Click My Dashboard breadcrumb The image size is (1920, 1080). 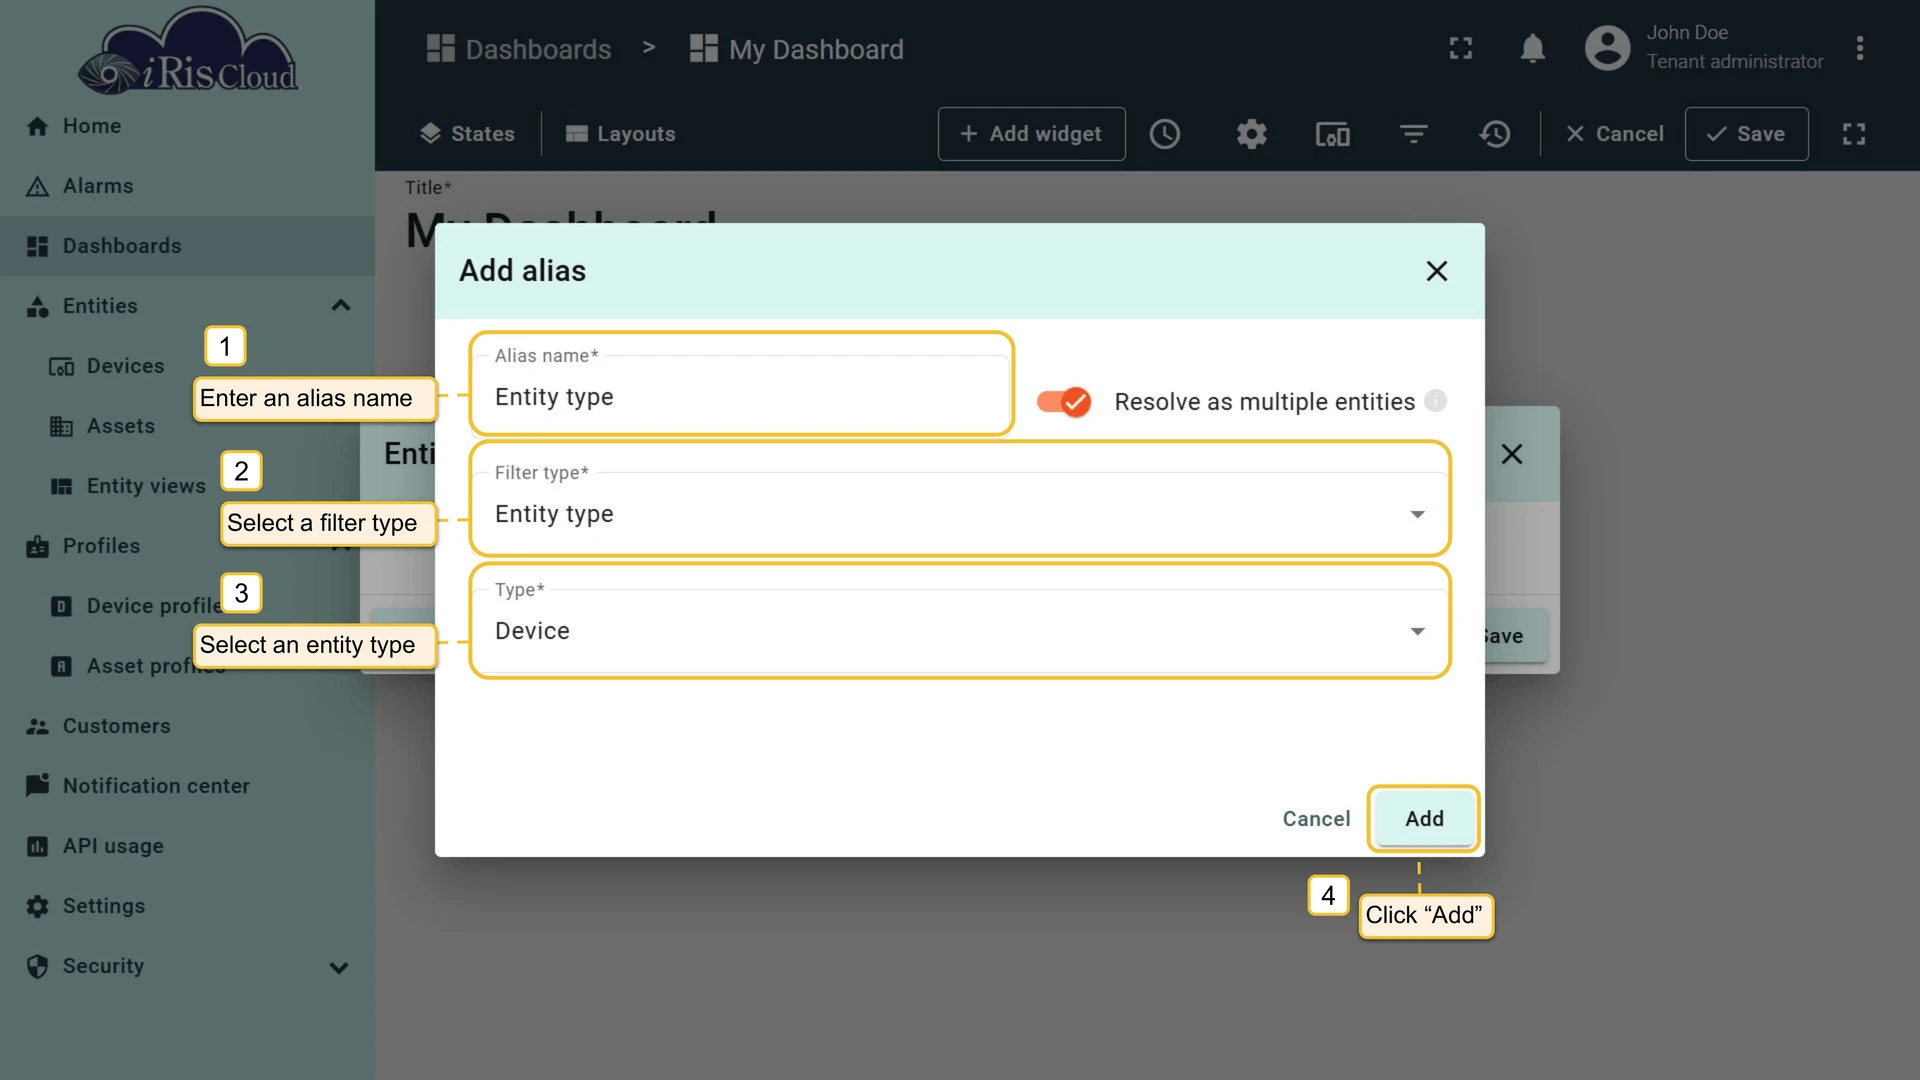(x=797, y=49)
